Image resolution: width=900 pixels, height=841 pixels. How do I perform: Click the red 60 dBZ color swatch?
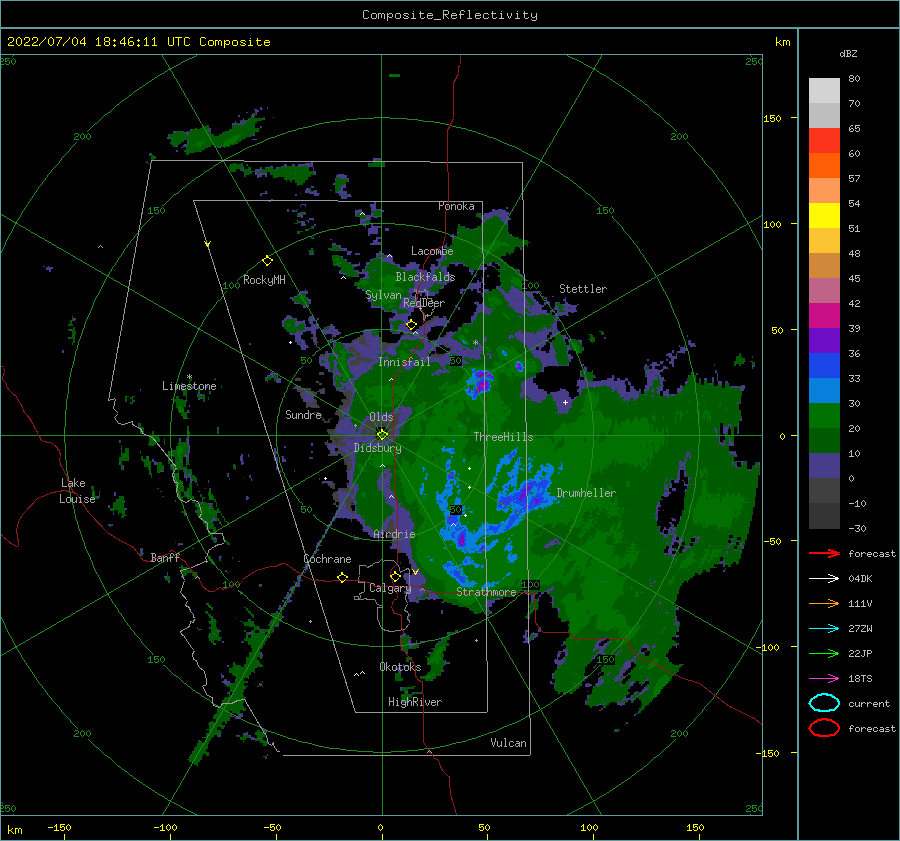pos(824,141)
